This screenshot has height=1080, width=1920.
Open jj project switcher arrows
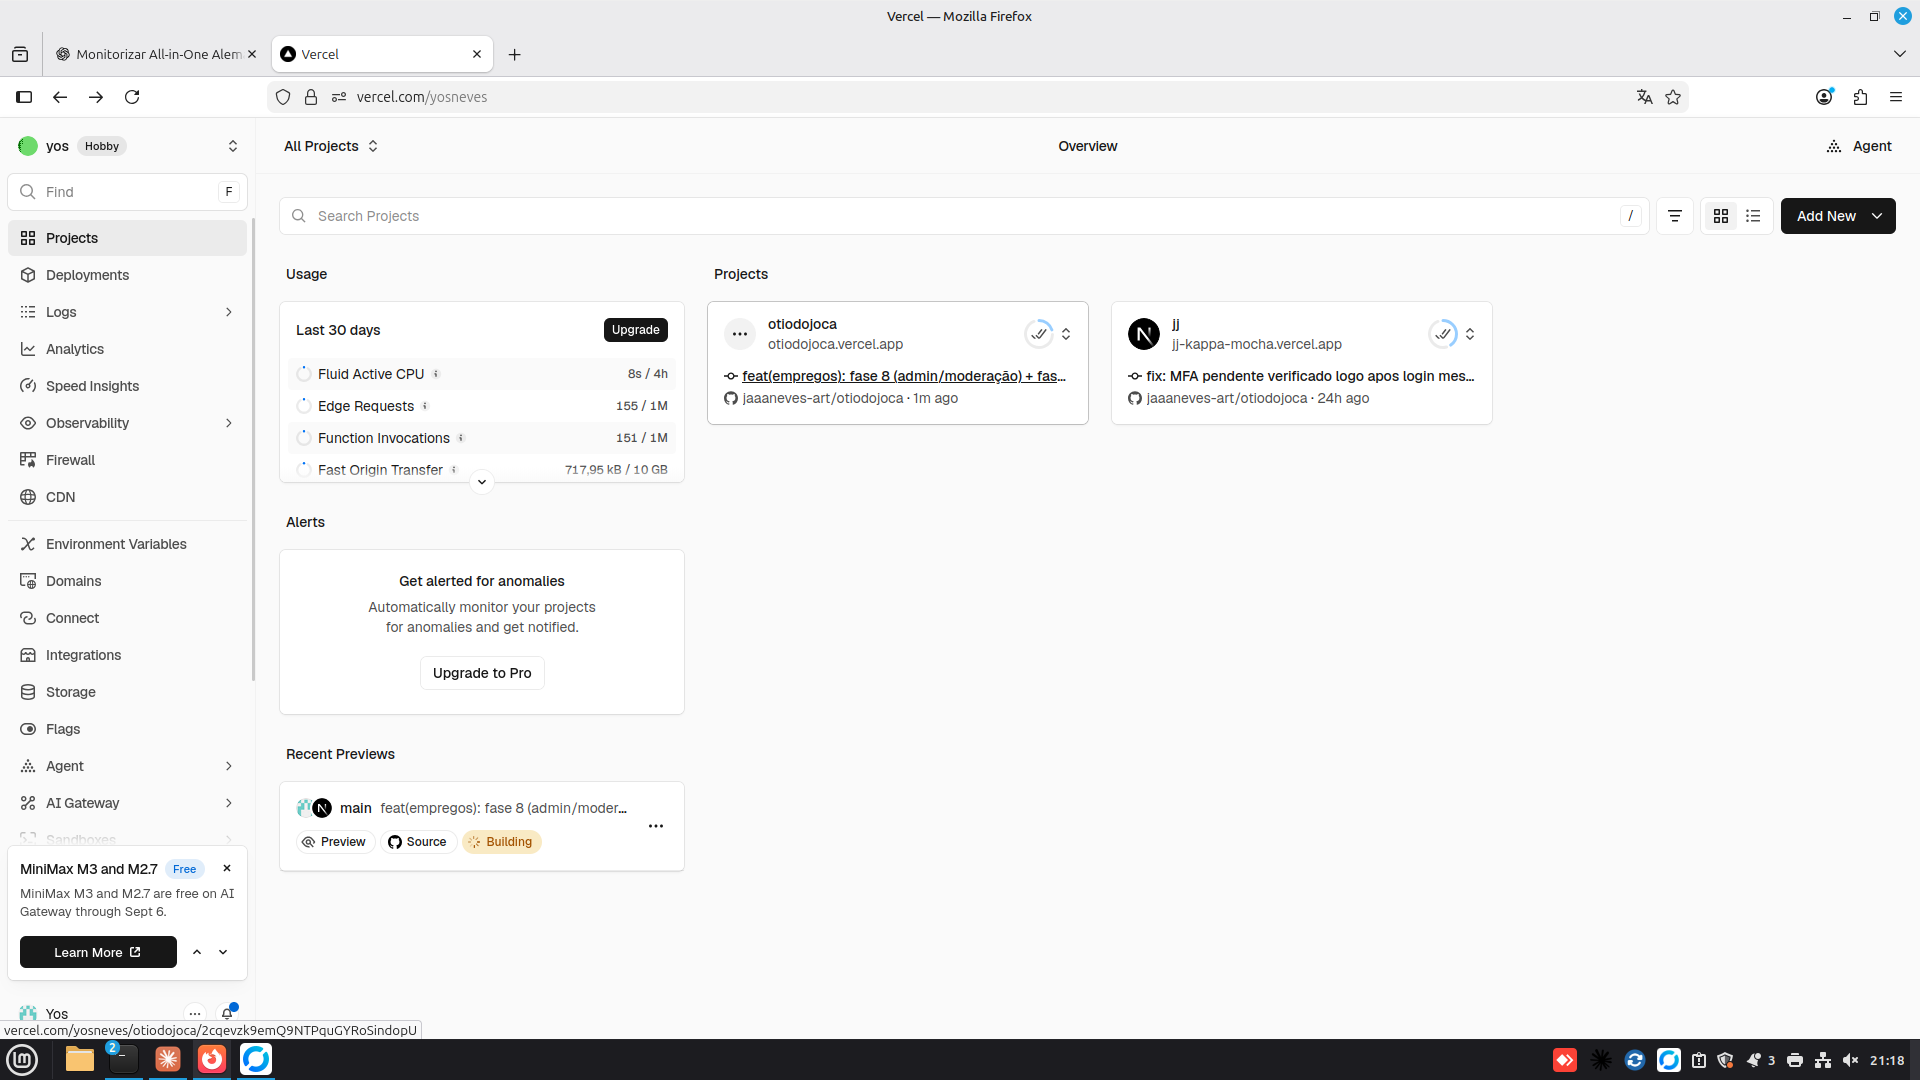pyautogui.click(x=1470, y=334)
